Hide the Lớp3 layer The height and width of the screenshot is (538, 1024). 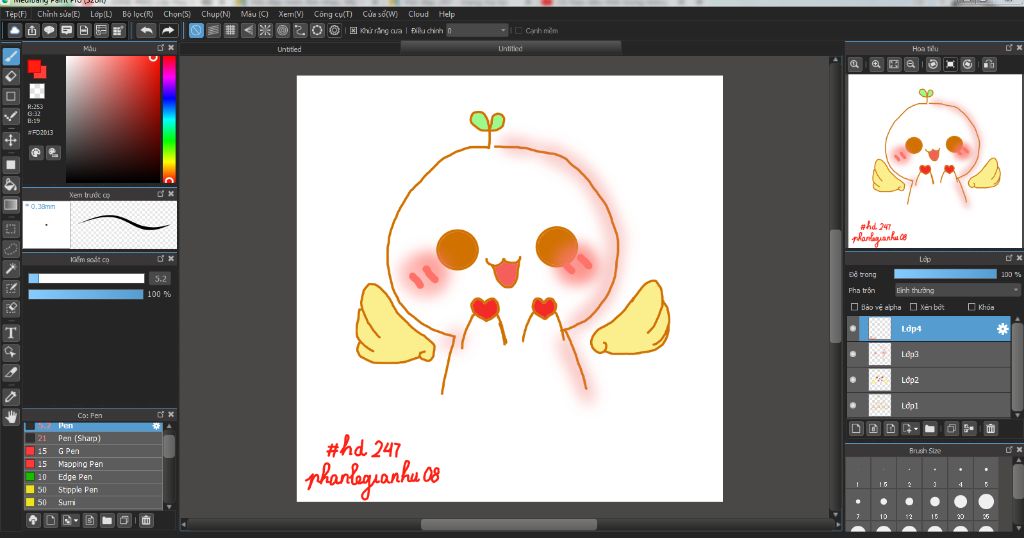click(853, 354)
